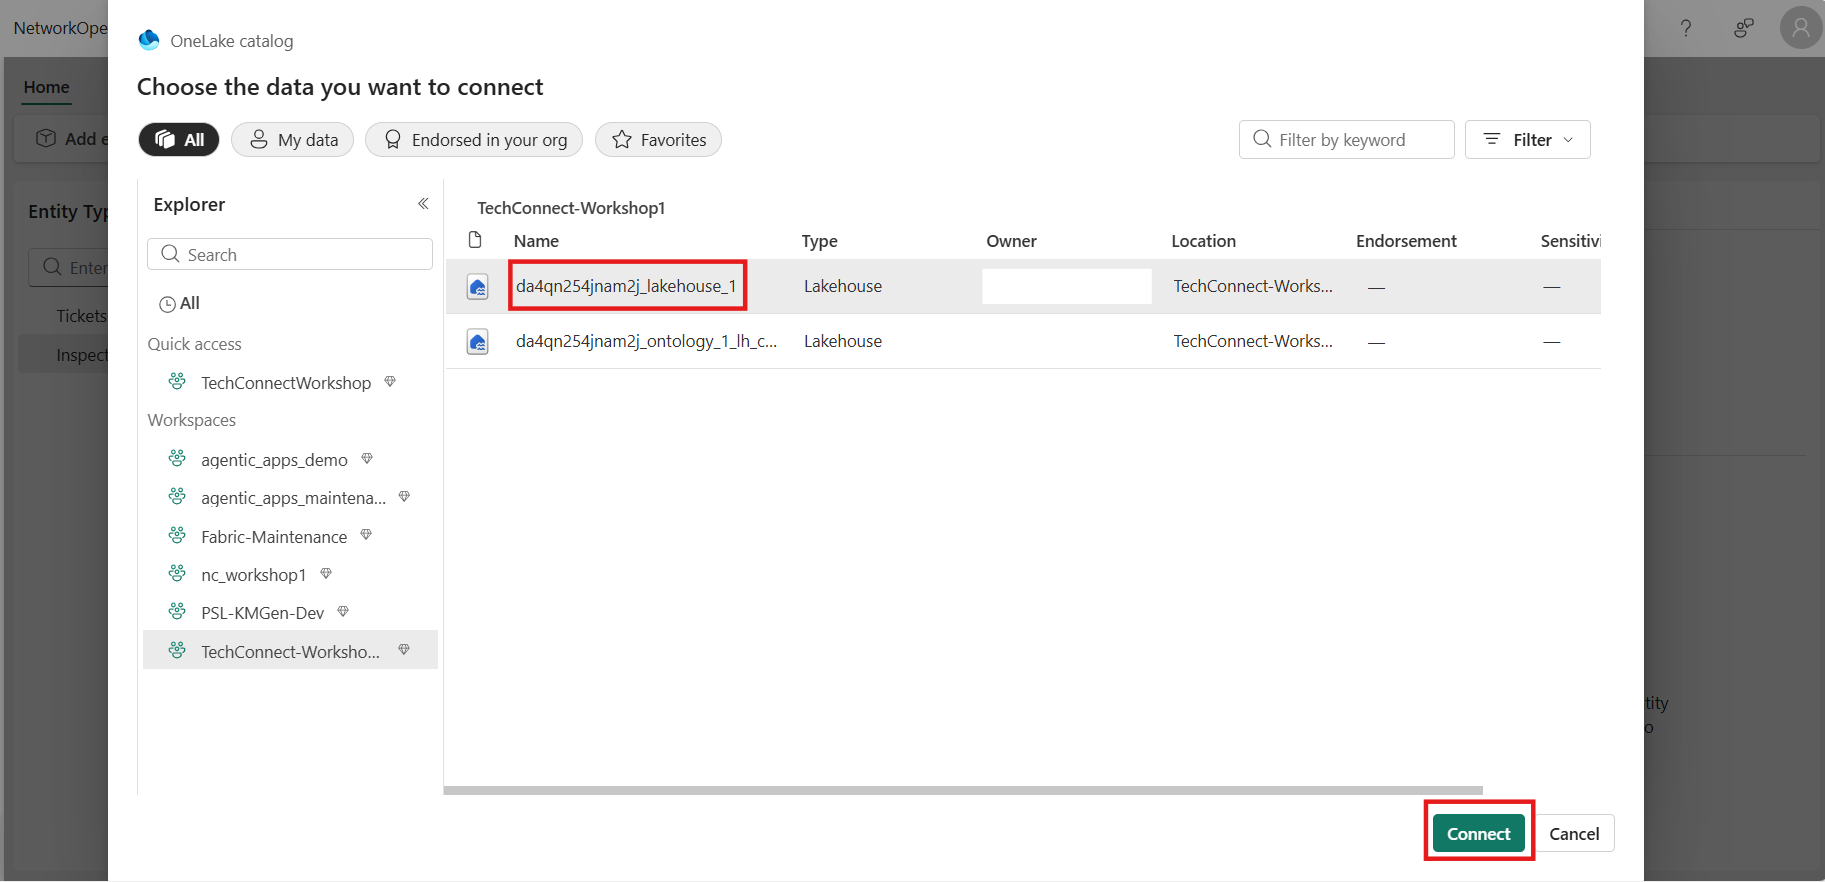
Task: Sort by the Name column header
Action: [536, 241]
